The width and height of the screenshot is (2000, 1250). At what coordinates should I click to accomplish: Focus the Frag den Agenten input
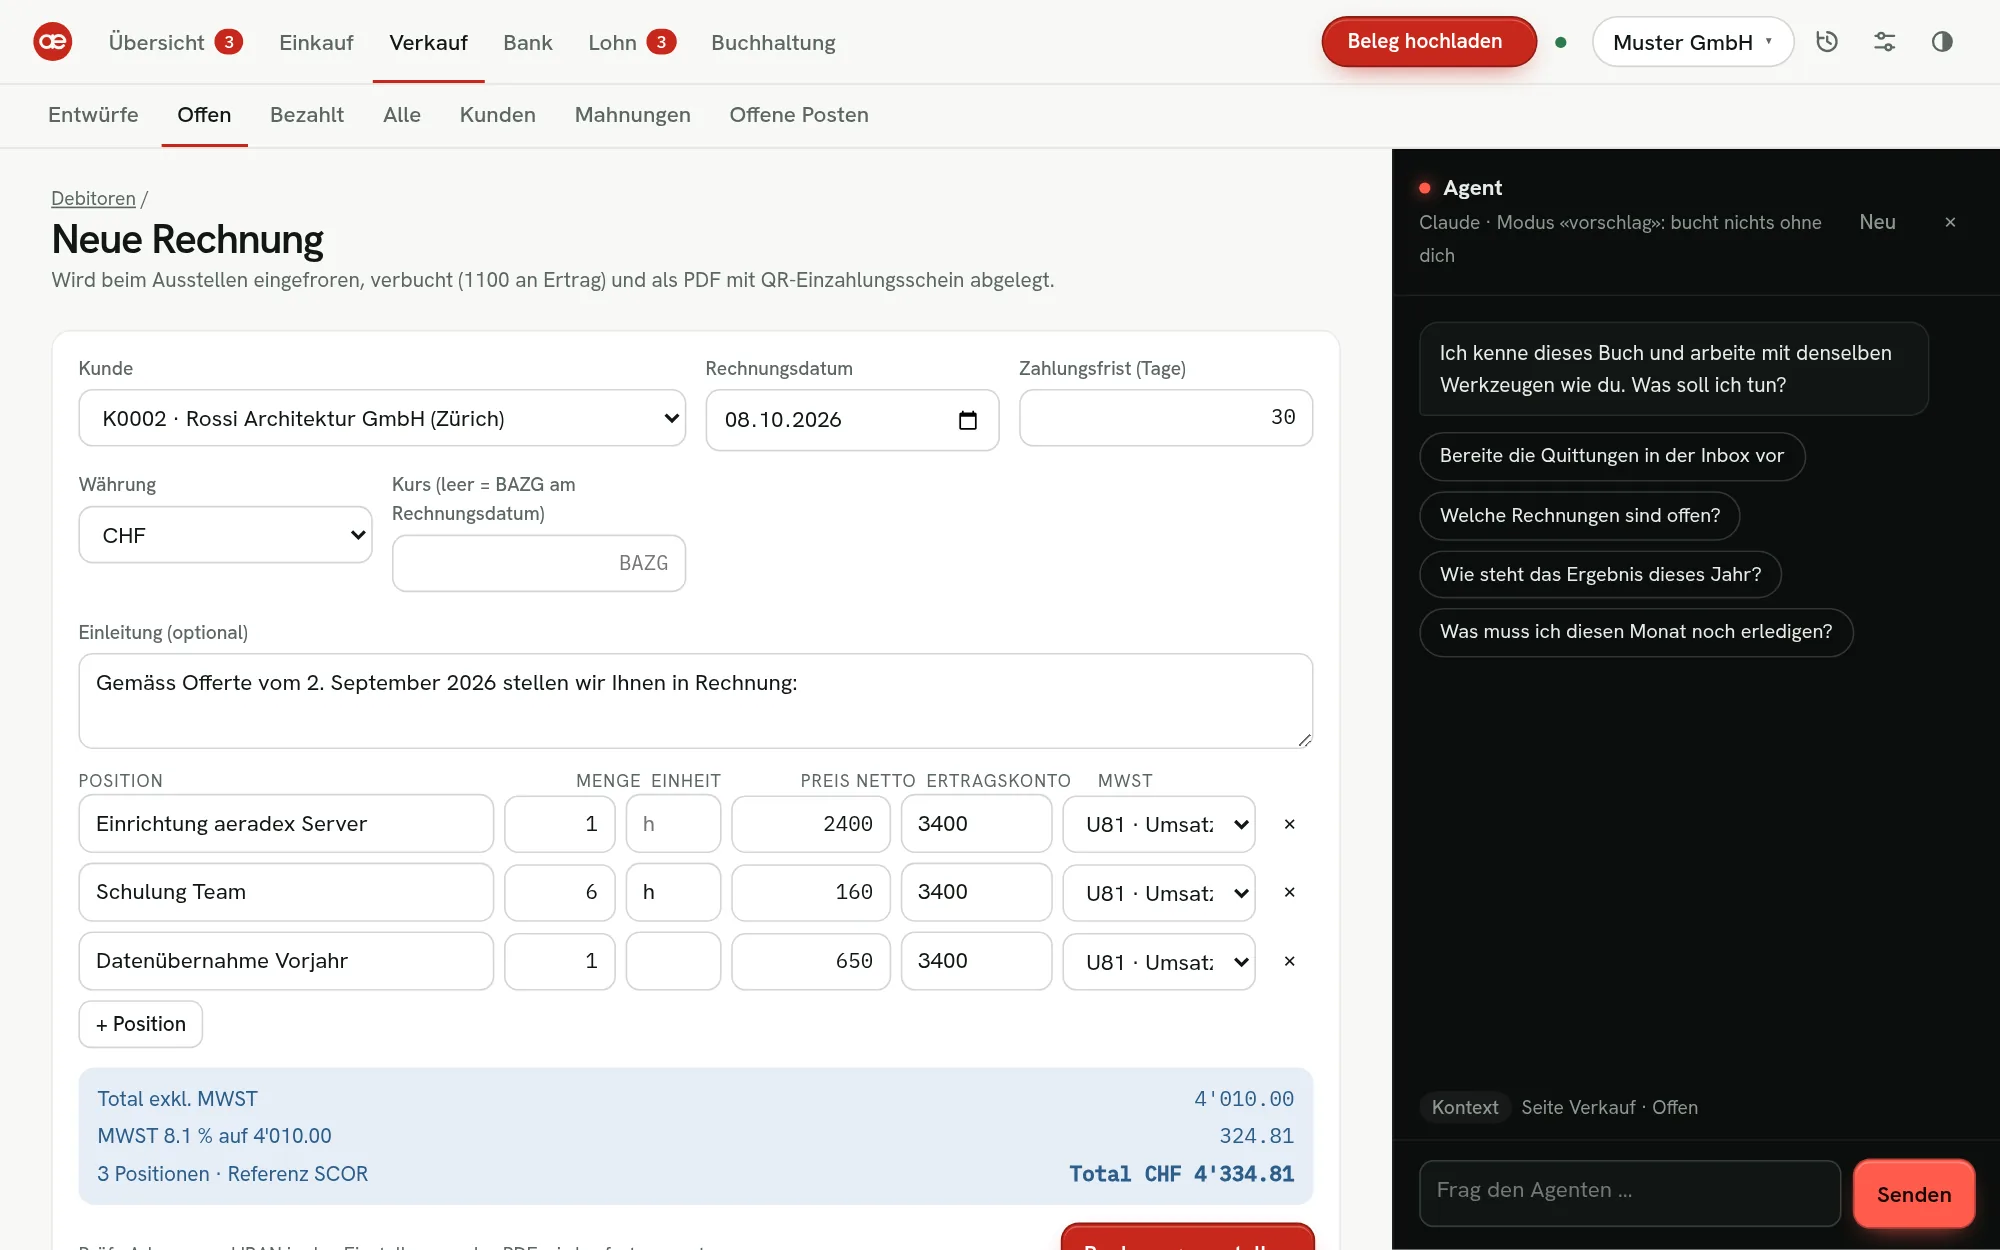click(x=1630, y=1193)
